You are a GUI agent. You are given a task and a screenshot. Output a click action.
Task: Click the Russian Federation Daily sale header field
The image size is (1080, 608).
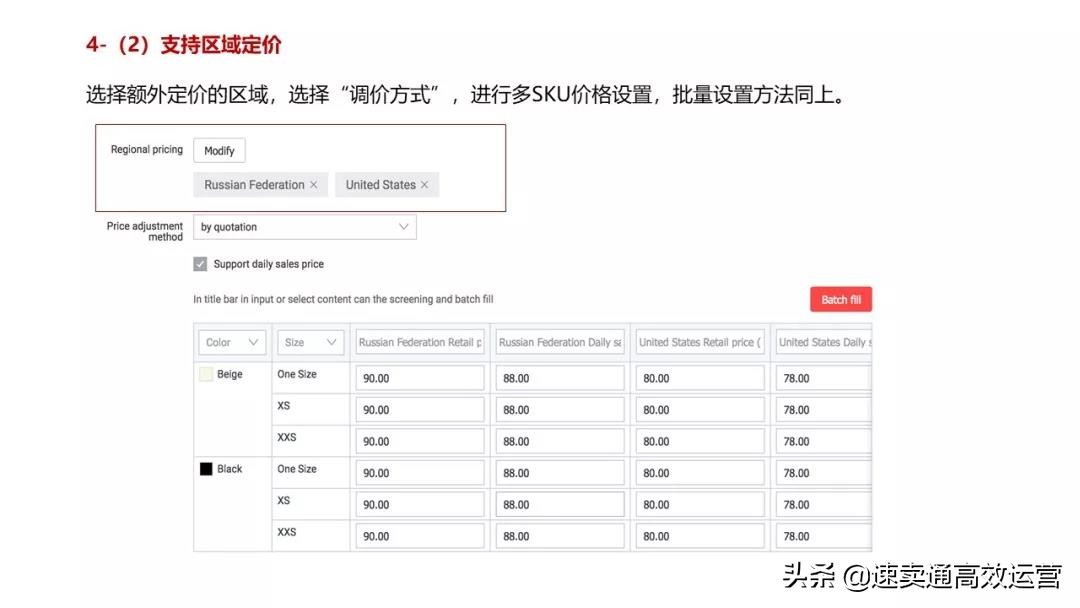tap(559, 342)
